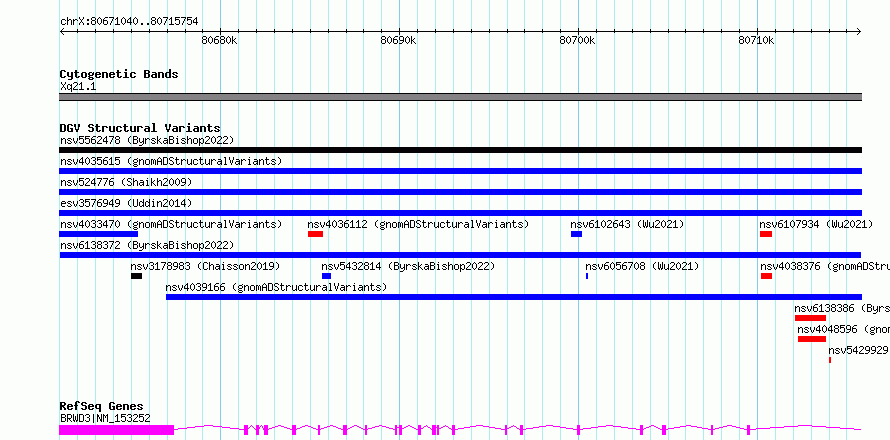Image resolution: width=890 pixels, height=440 pixels.
Task: Click the blue nsv5432814 variant block
Action: tap(326, 276)
